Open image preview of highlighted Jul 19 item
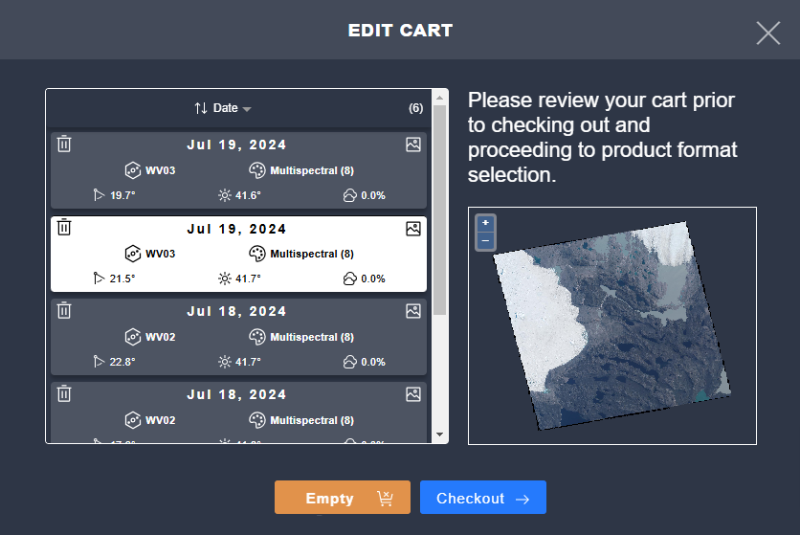Screen dimensions: 800x535 coord(413,228)
